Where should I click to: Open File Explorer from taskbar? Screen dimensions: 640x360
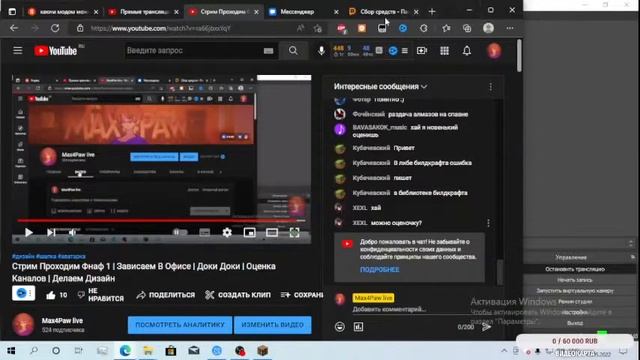148,351
